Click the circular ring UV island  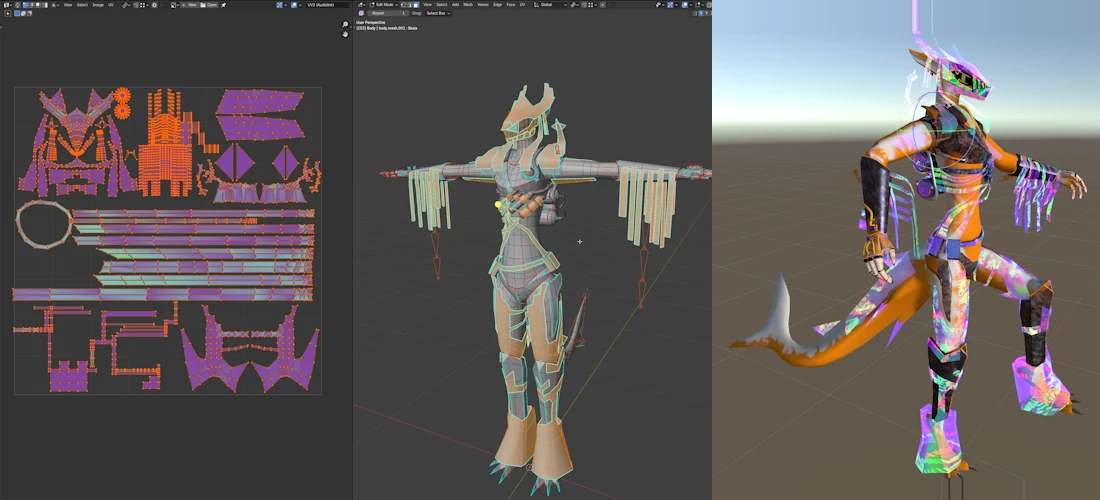point(43,224)
